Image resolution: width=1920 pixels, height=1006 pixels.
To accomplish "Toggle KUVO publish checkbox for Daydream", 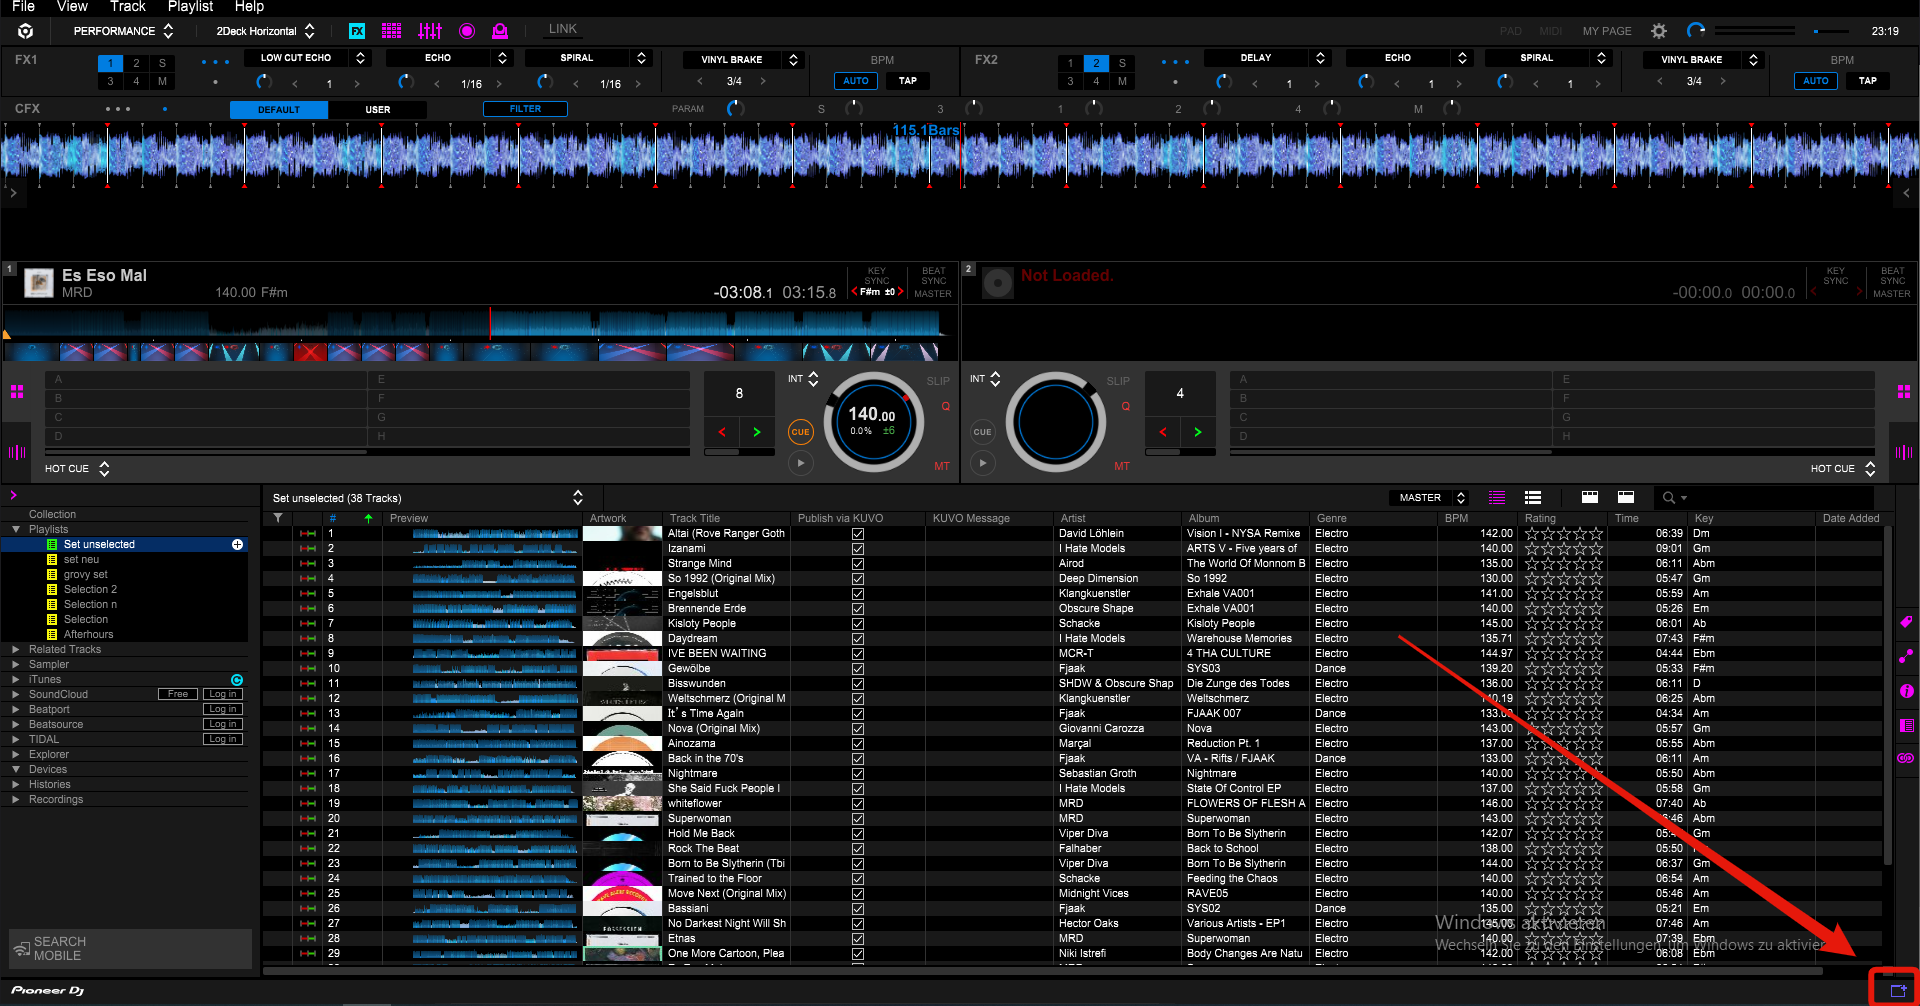I will pos(858,639).
